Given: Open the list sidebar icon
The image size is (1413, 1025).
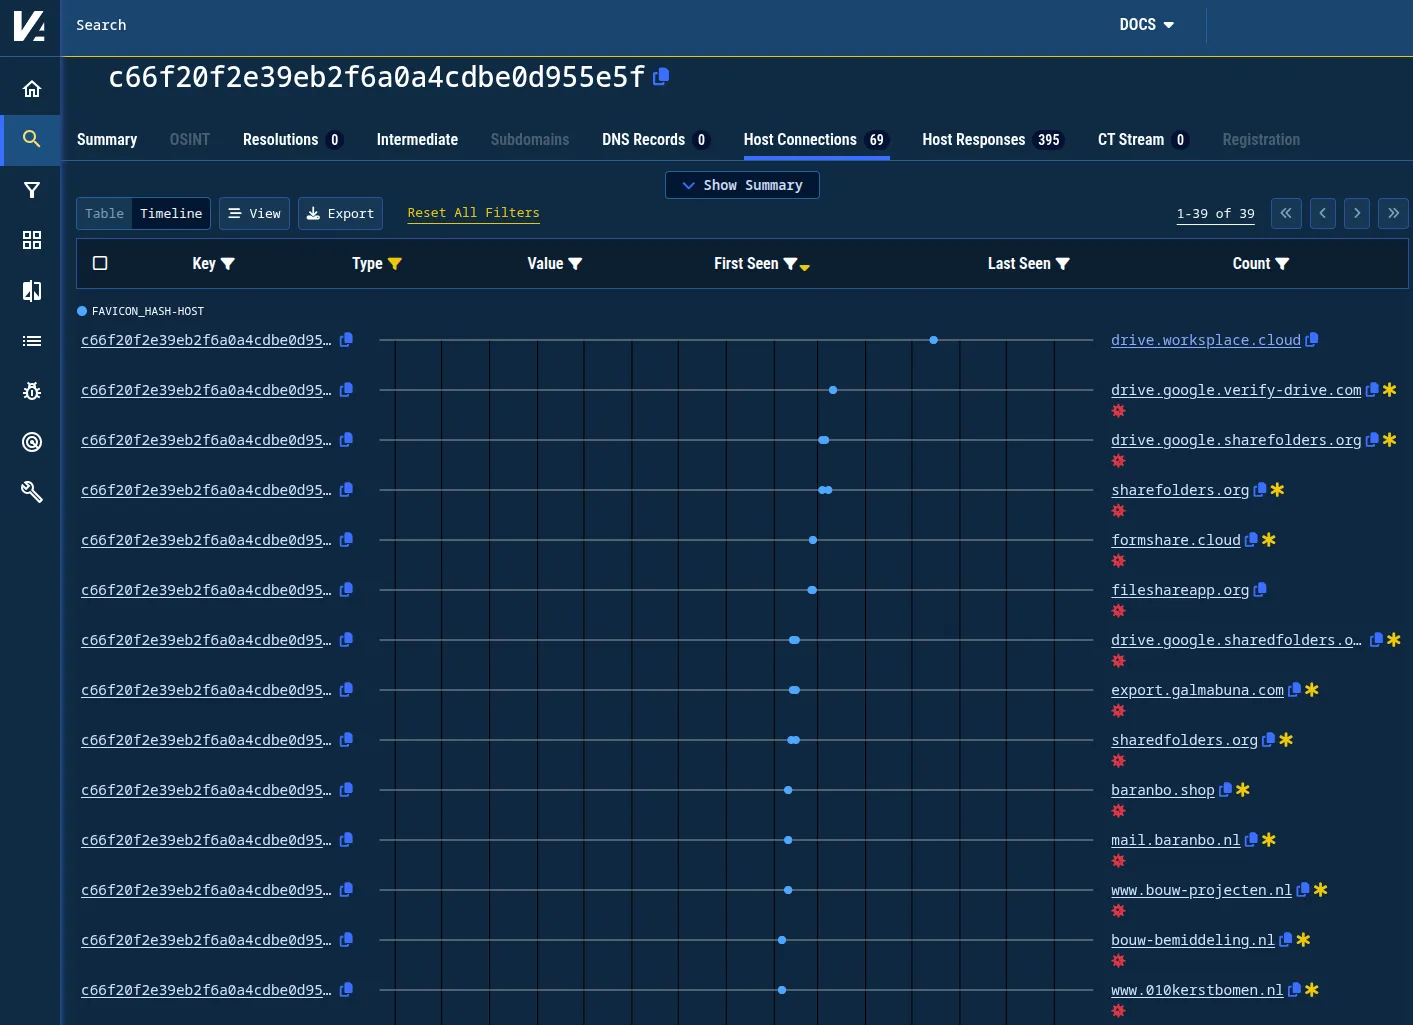Looking at the screenshot, I should [32, 341].
